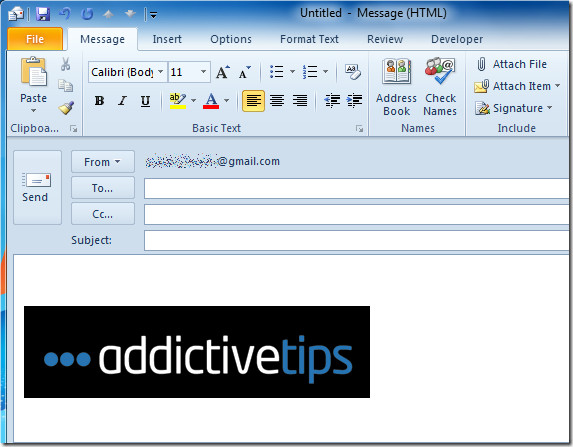
Task: Toggle Align Text Right
Action: [300, 101]
